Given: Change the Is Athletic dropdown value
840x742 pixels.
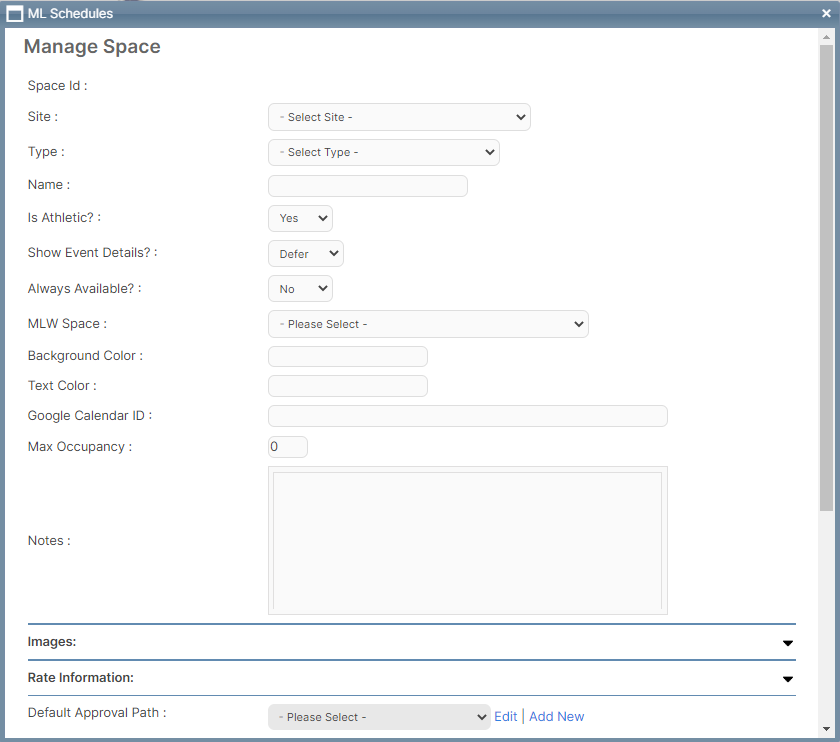Looking at the screenshot, I should click(x=300, y=218).
